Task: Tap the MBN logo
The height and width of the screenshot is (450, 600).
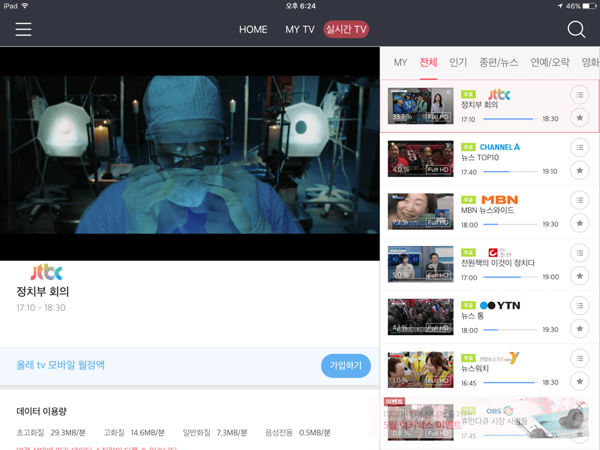Action: pos(500,200)
